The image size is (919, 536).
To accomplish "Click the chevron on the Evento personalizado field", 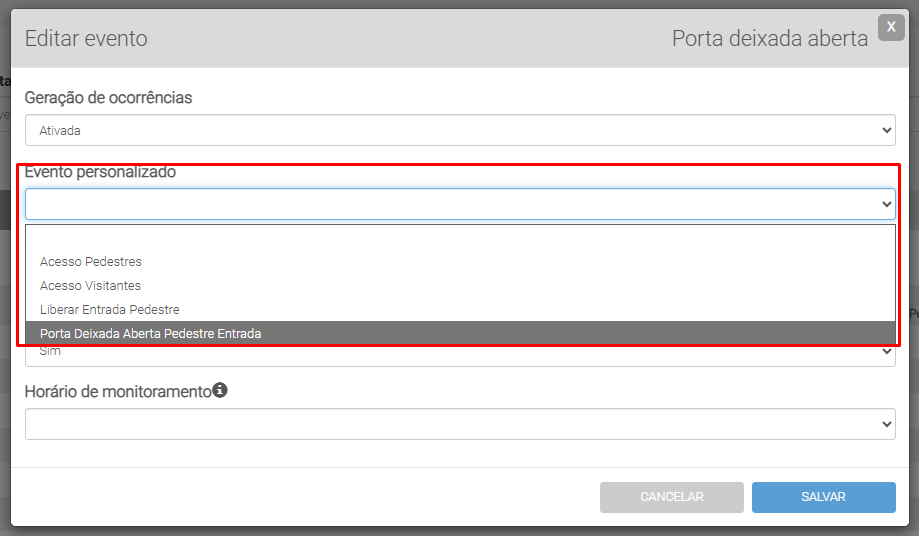I will [x=887, y=204].
